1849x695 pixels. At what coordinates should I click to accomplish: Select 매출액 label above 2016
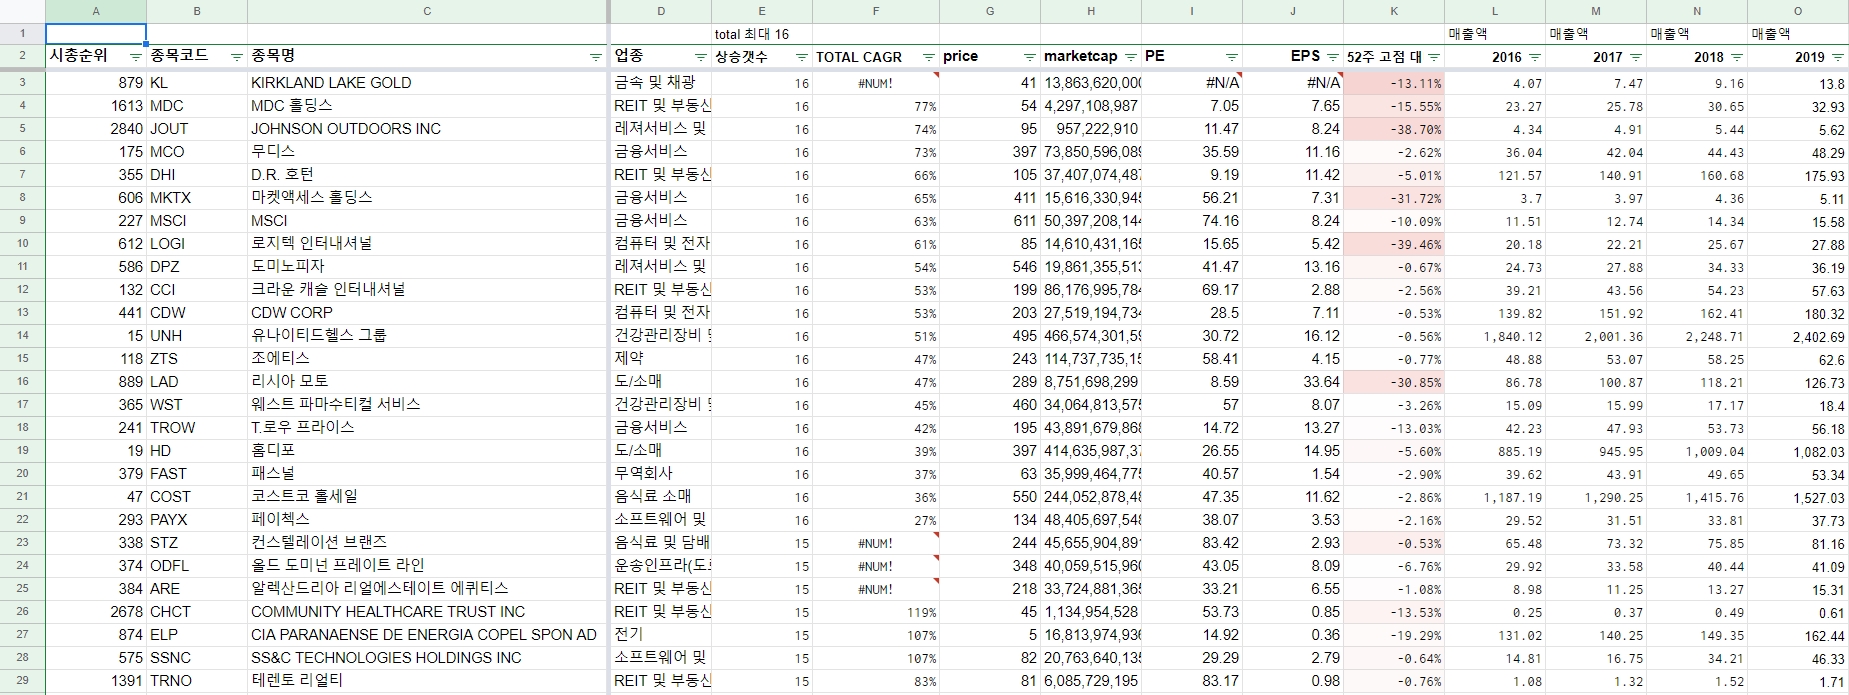click(1495, 34)
